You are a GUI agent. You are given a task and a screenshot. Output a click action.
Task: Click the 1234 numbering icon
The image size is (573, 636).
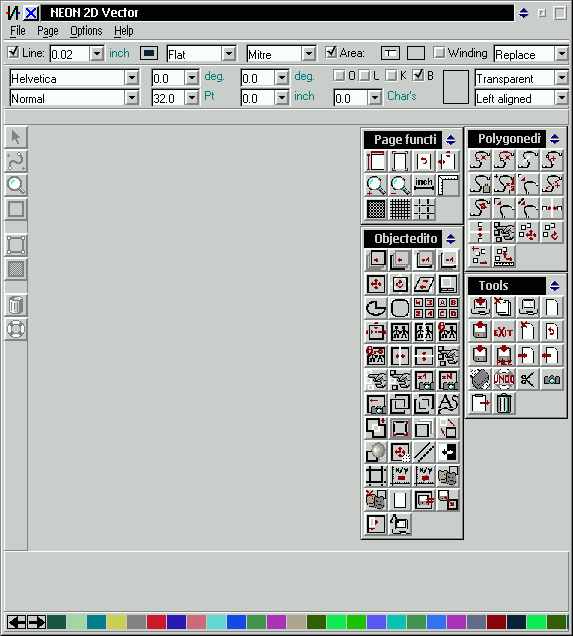[x=424, y=308]
